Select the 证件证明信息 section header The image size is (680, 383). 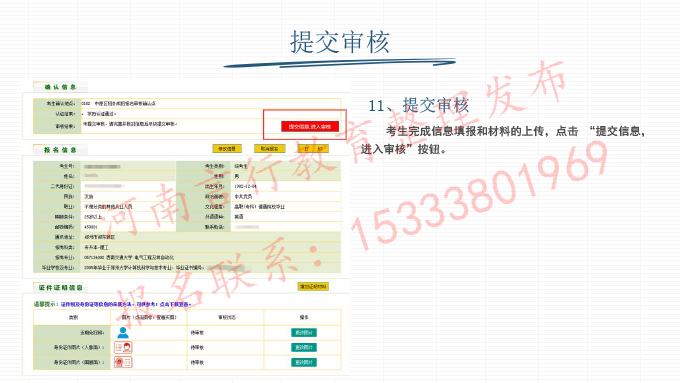61,288
